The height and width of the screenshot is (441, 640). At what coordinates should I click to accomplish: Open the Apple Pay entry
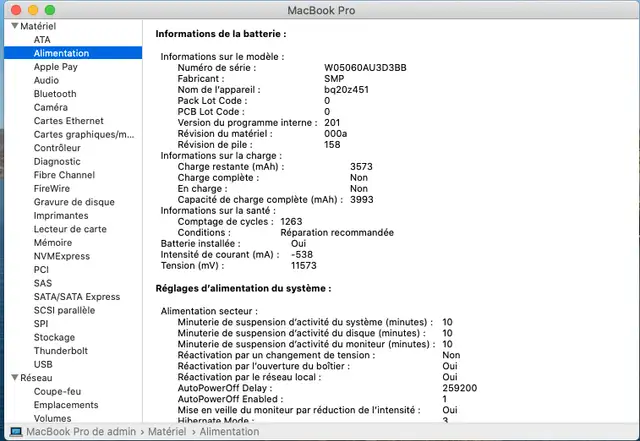[x=56, y=67]
